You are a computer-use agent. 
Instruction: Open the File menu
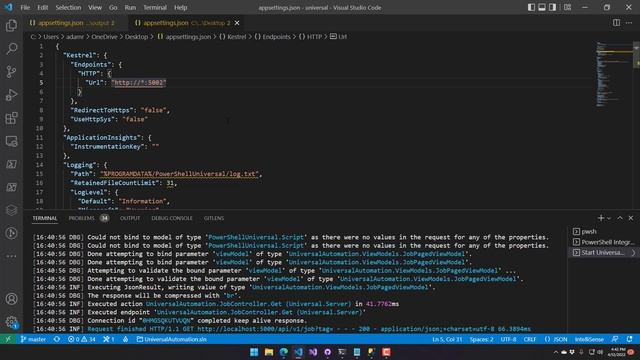[x=25, y=7]
